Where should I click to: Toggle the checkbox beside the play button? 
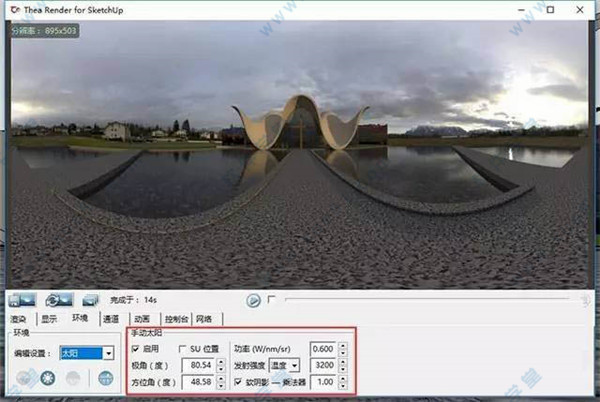click(x=271, y=299)
